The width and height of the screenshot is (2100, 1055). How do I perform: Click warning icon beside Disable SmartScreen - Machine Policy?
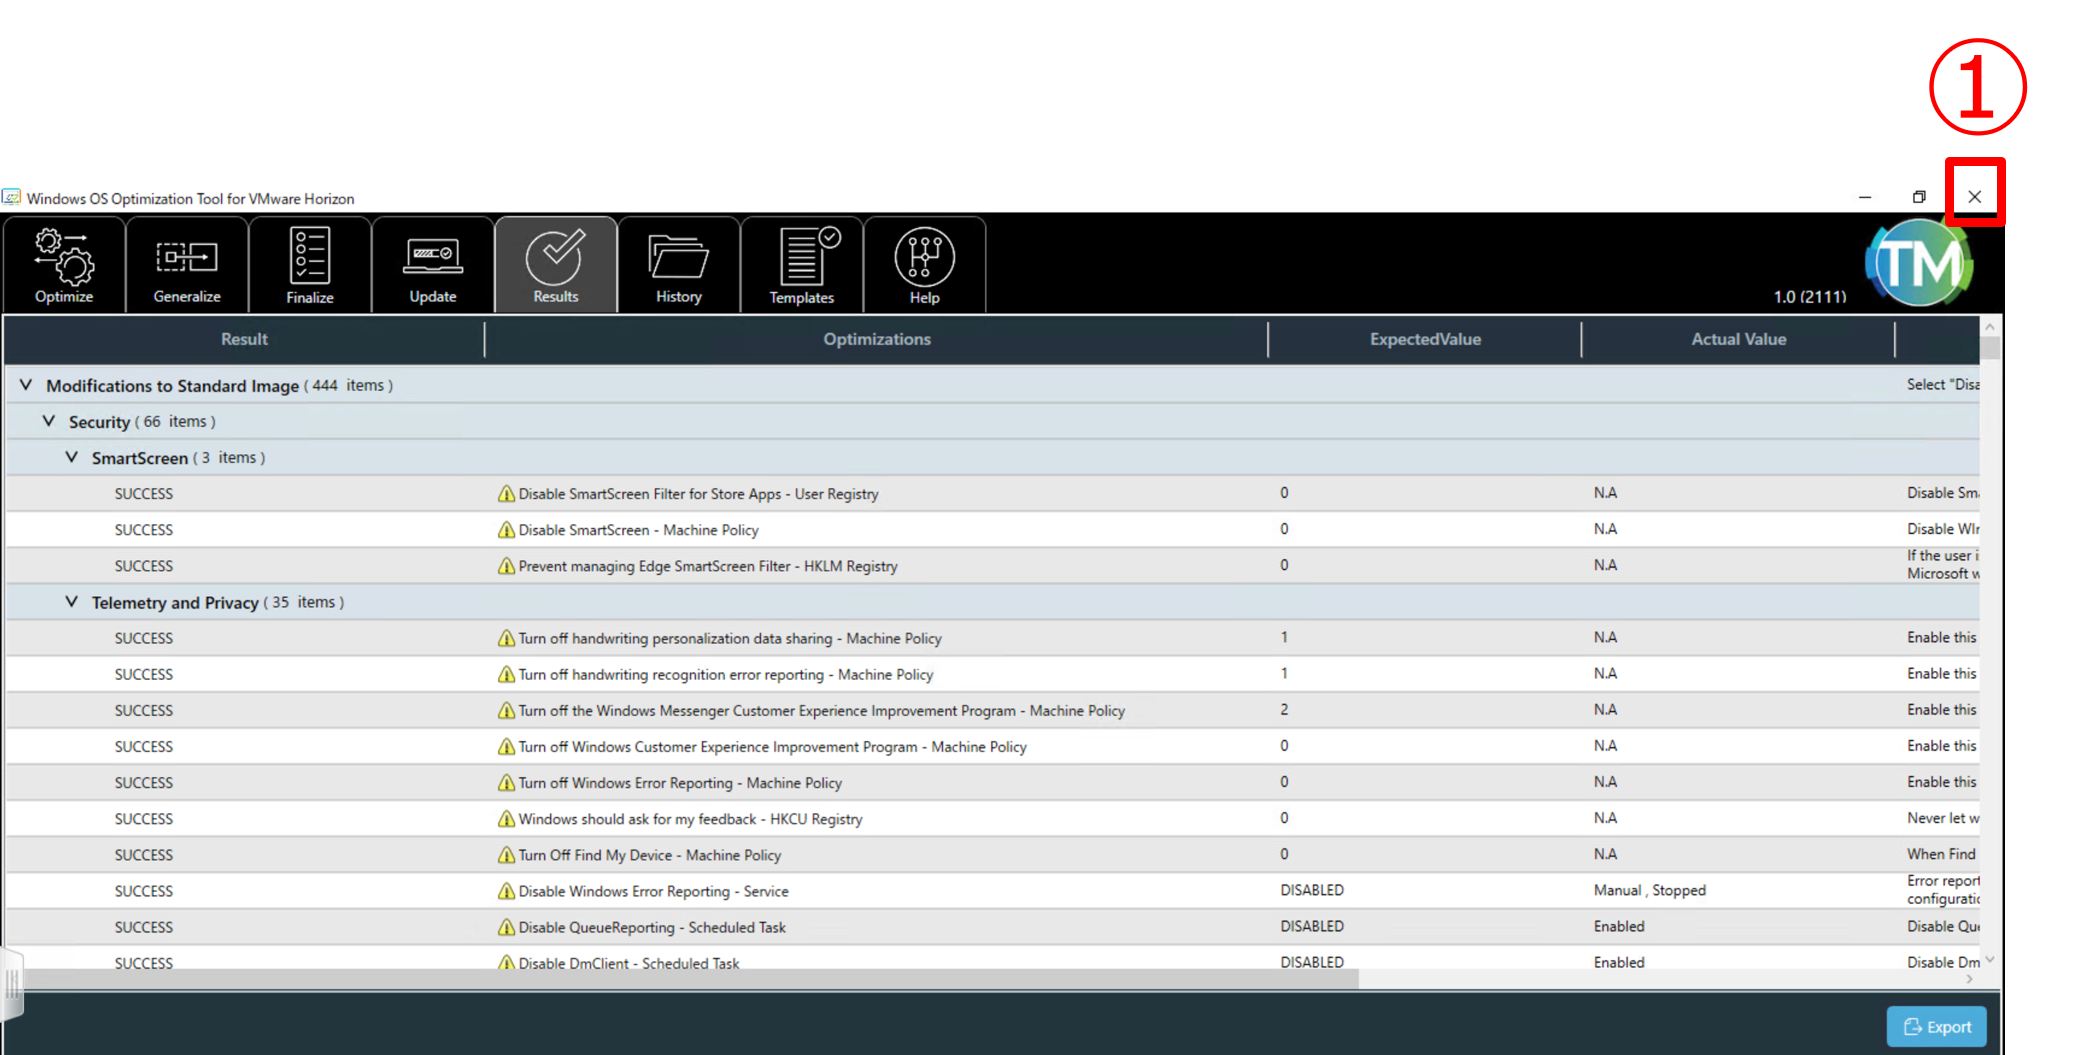pos(506,530)
